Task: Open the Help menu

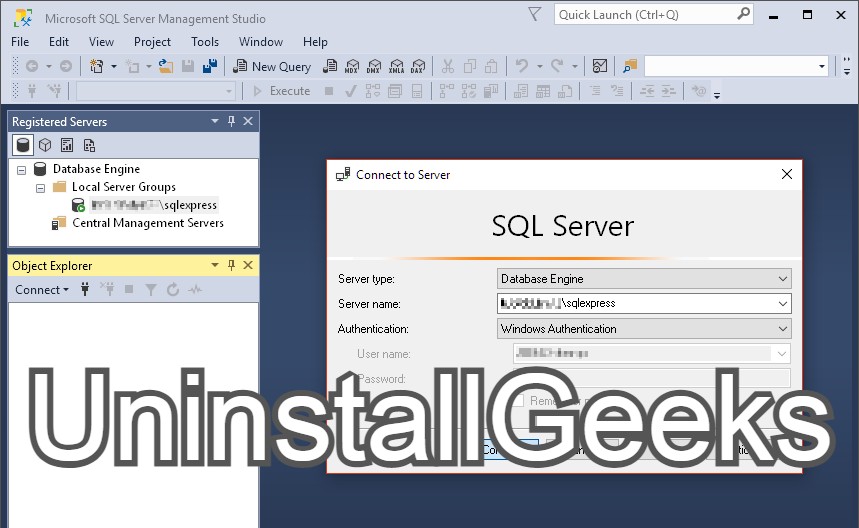Action: pyautogui.click(x=315, y=42)
